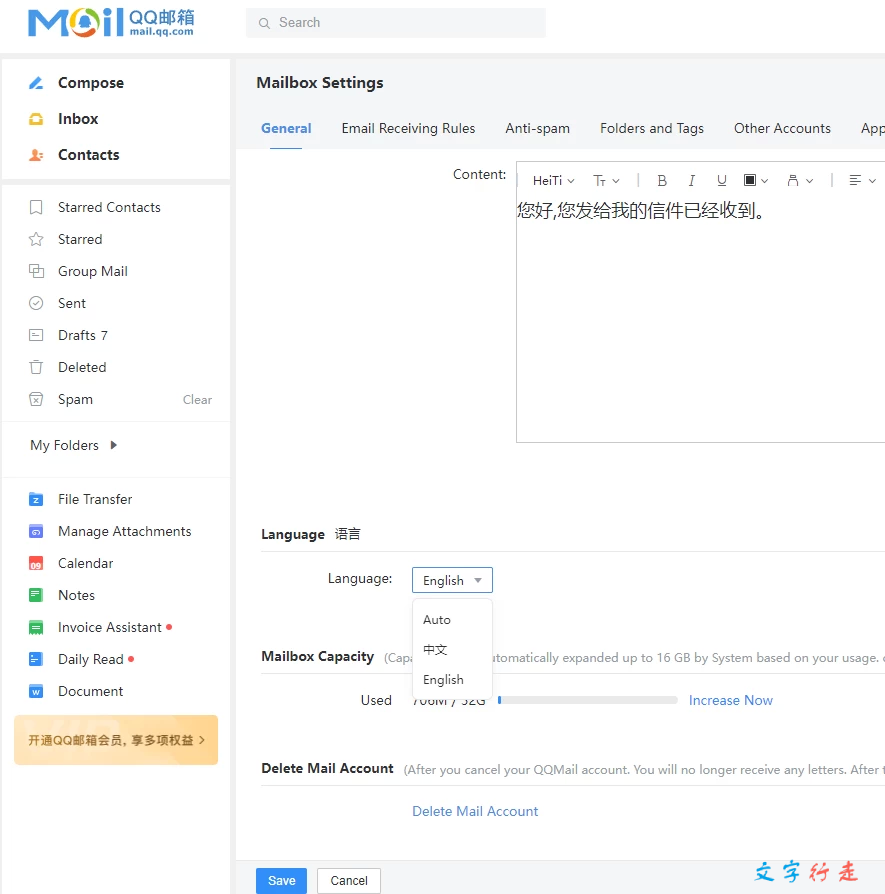885x894 pixels.
Task: Go to Starred mail
Action: pyautogui.click(x=79, y=239)
